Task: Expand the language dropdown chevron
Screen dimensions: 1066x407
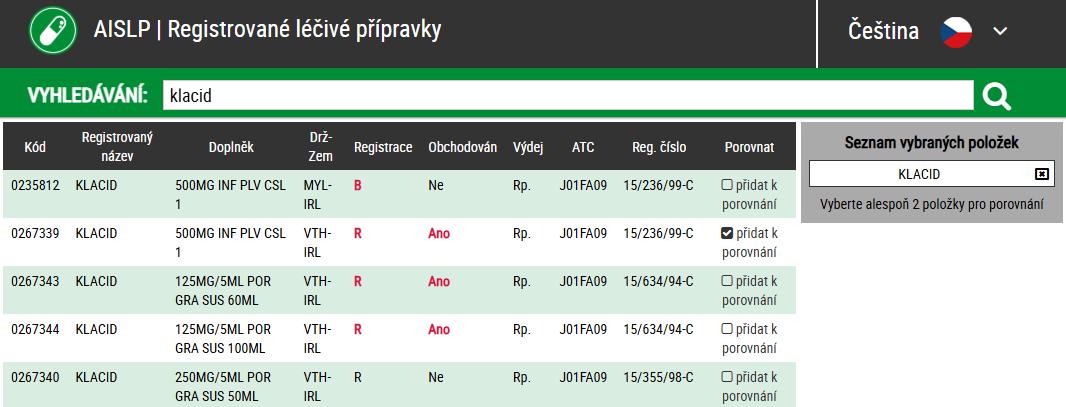Action: point(1000,31)
